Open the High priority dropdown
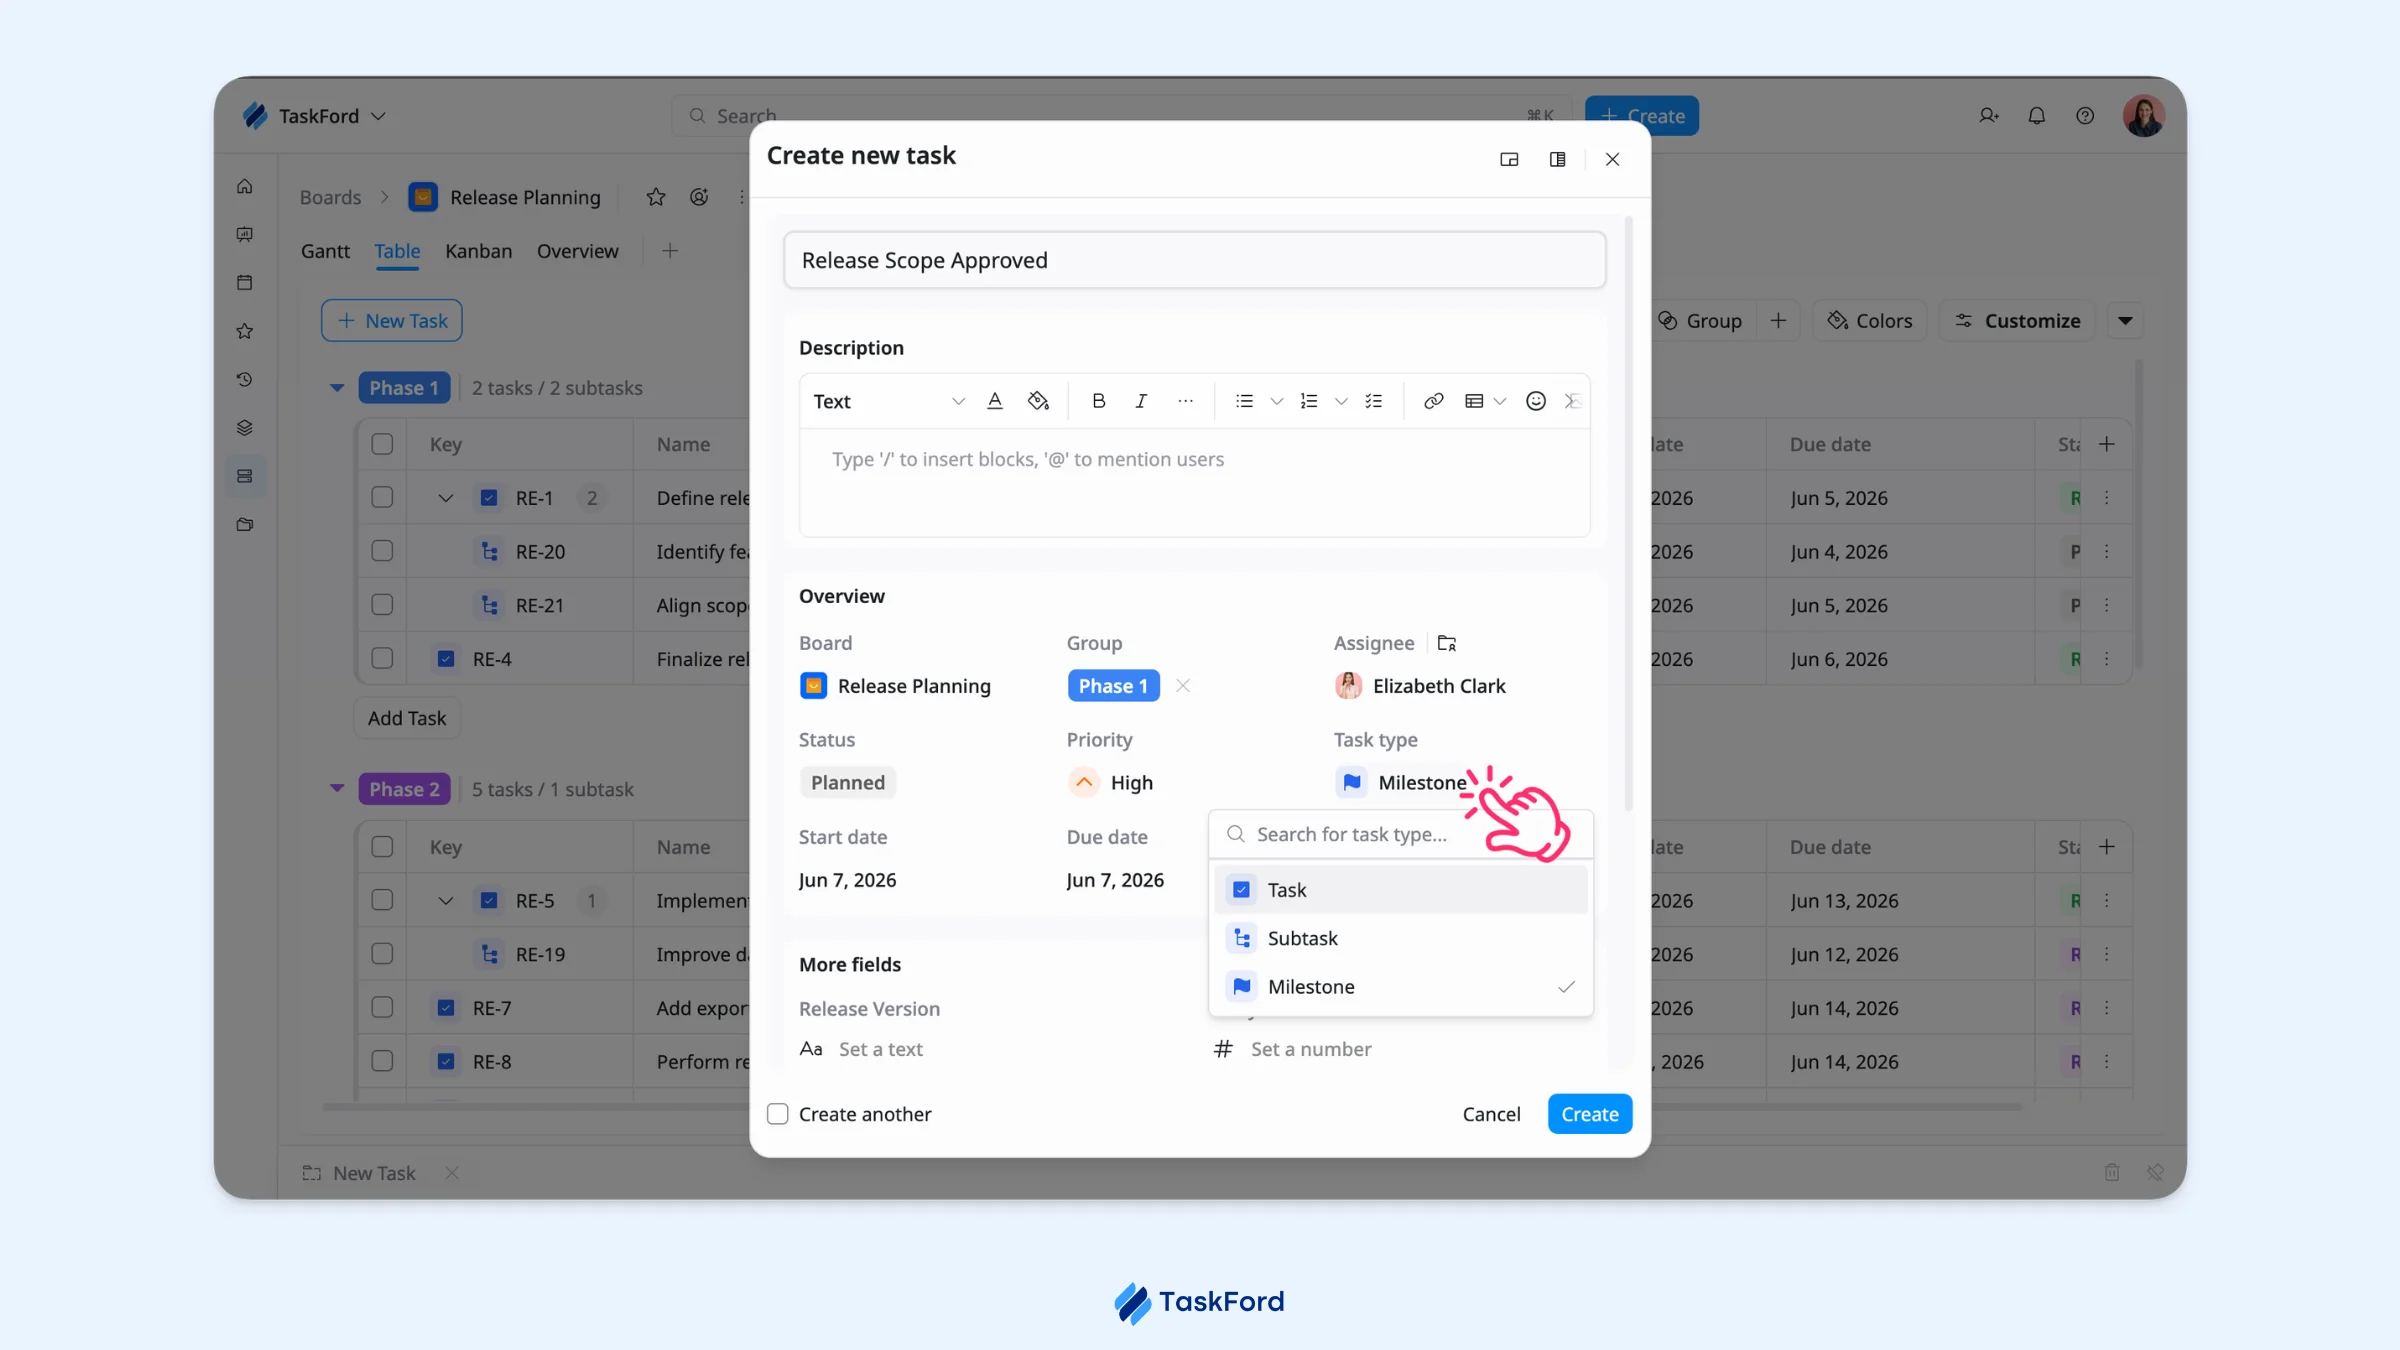The width and height of the screenshot is (2400, 1350). tap(1111, 783)
